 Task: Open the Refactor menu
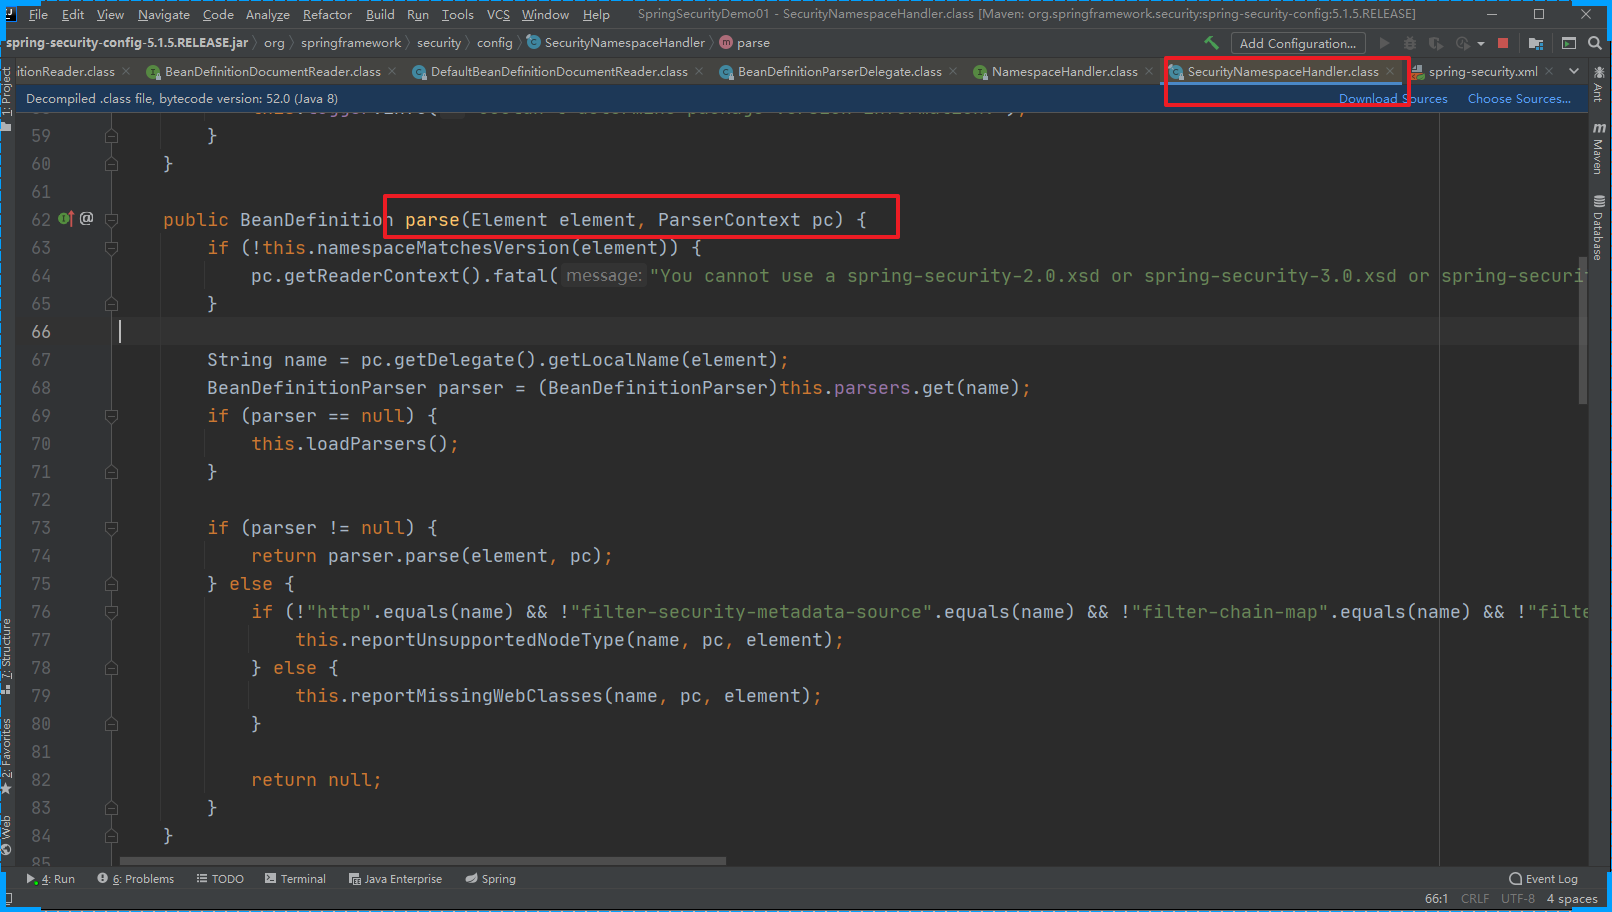pos(327,14)
